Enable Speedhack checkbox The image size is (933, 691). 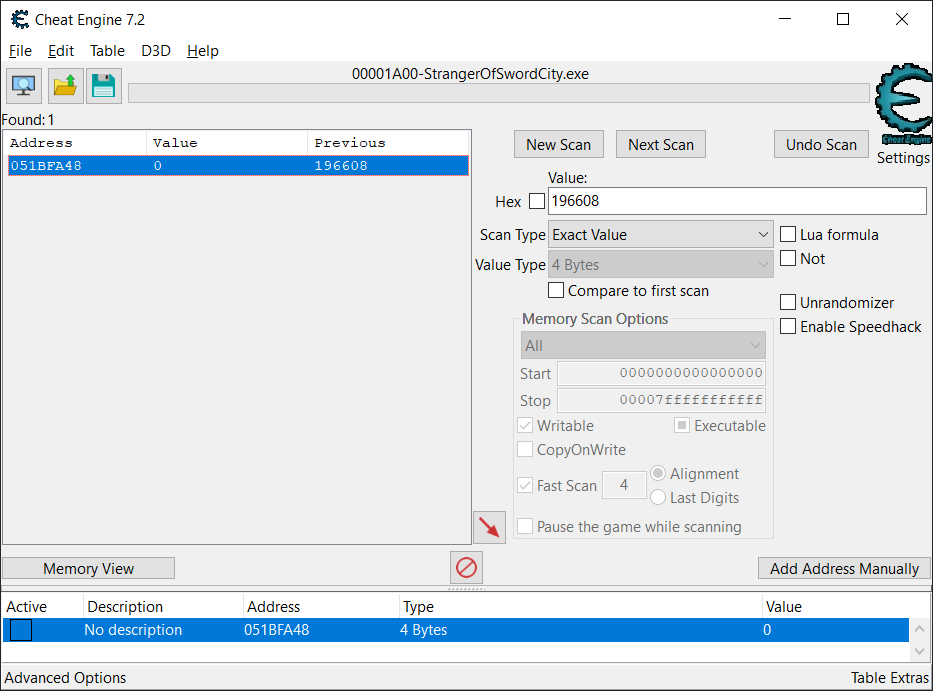[x=788, y=326]
